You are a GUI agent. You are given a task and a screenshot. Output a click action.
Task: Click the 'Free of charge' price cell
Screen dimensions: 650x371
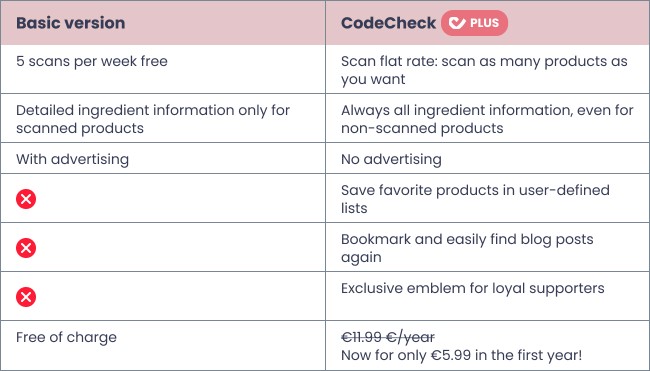[x=66, y=337]
